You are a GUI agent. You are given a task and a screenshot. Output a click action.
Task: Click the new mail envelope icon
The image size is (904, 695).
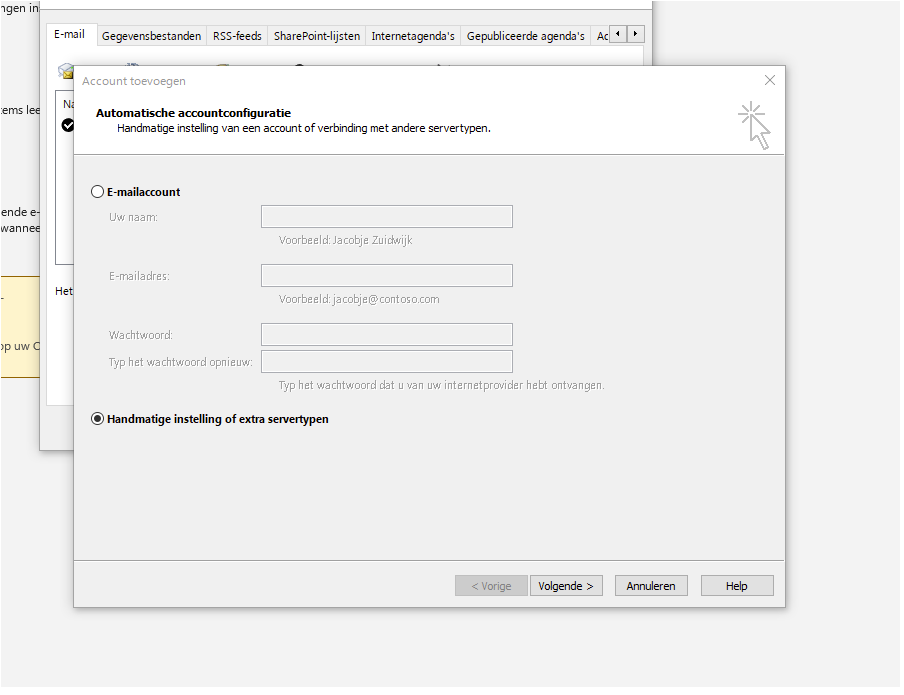click(x=66, y=70)
